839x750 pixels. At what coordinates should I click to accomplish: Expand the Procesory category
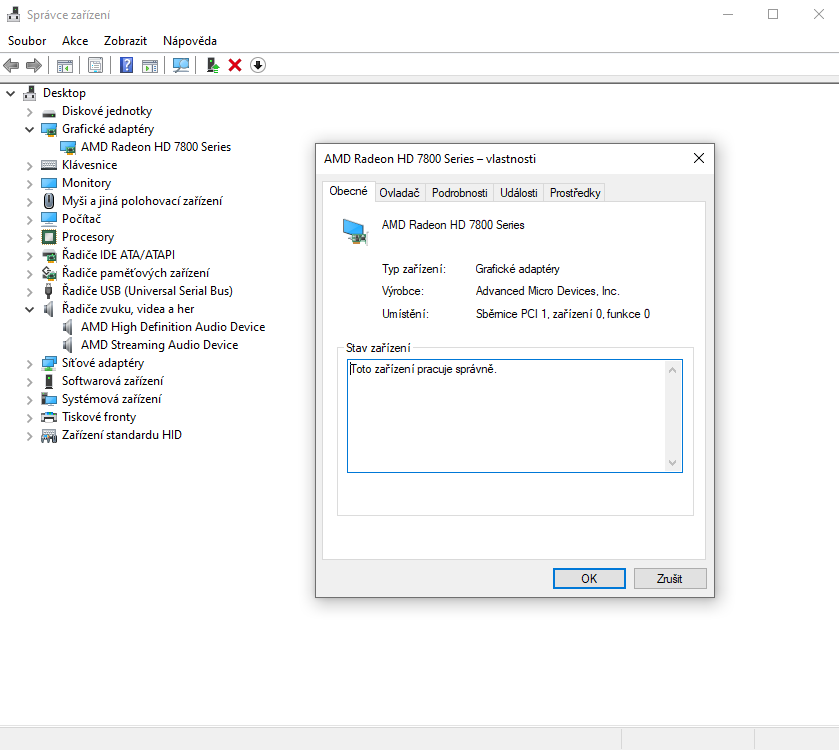click(x=30, y=237)
